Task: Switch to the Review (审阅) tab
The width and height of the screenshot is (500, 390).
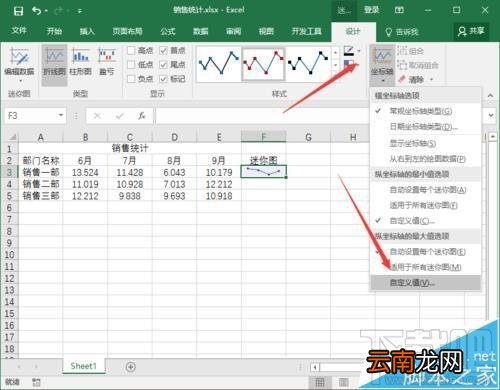Action: pos(233,31)
